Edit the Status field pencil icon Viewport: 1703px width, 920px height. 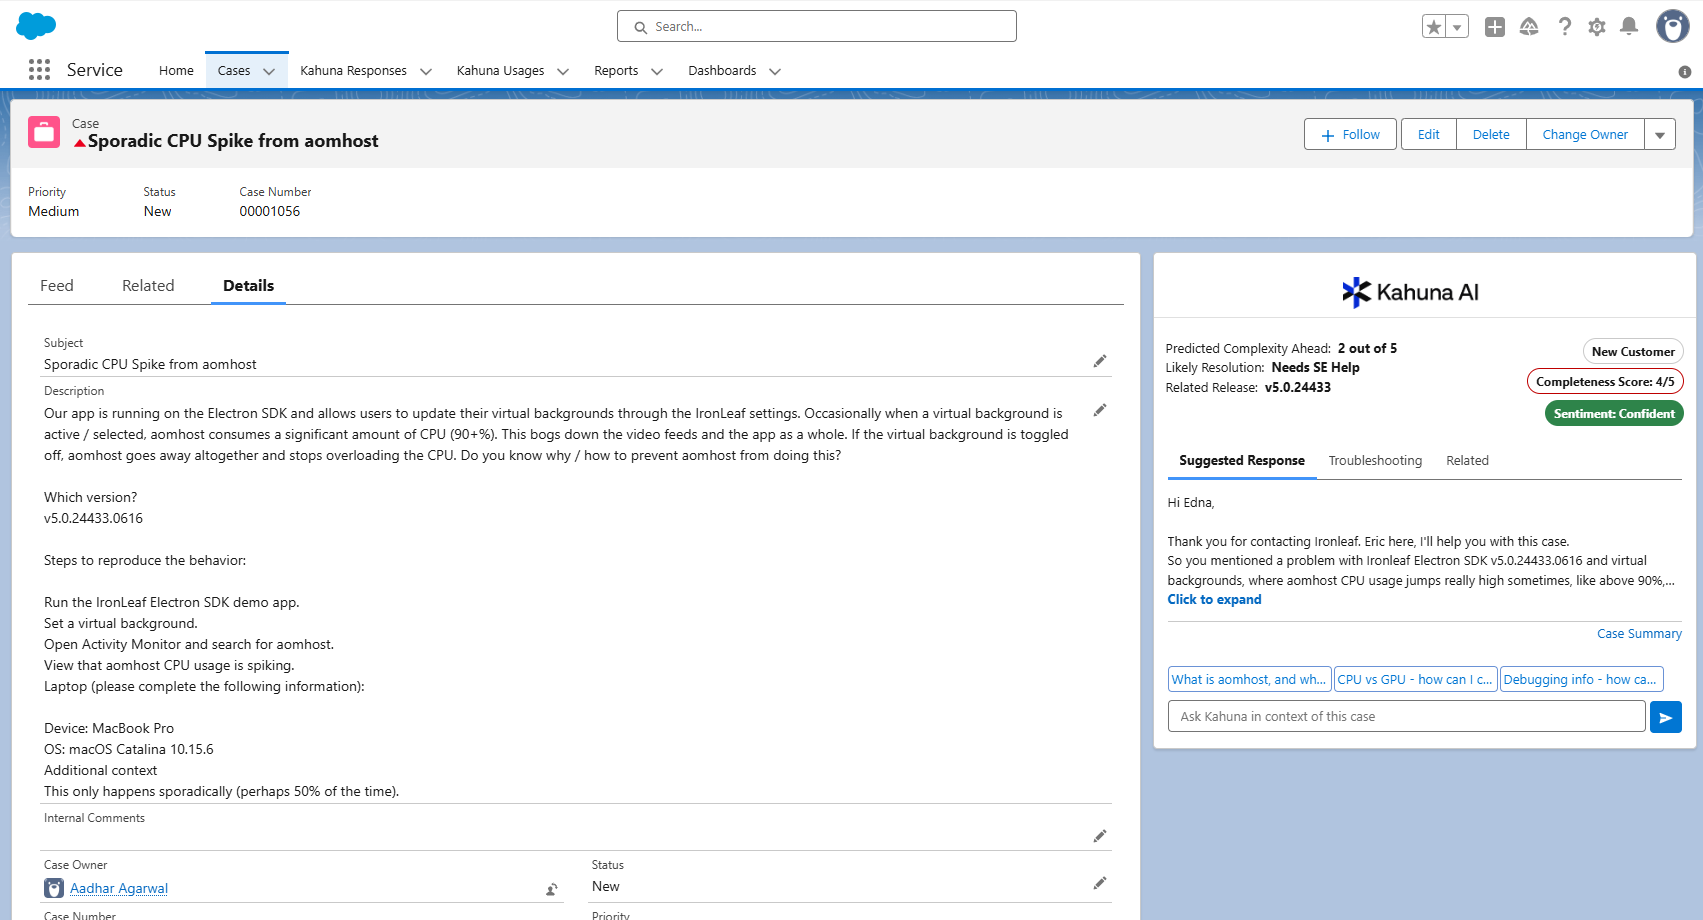[1100, 883]
